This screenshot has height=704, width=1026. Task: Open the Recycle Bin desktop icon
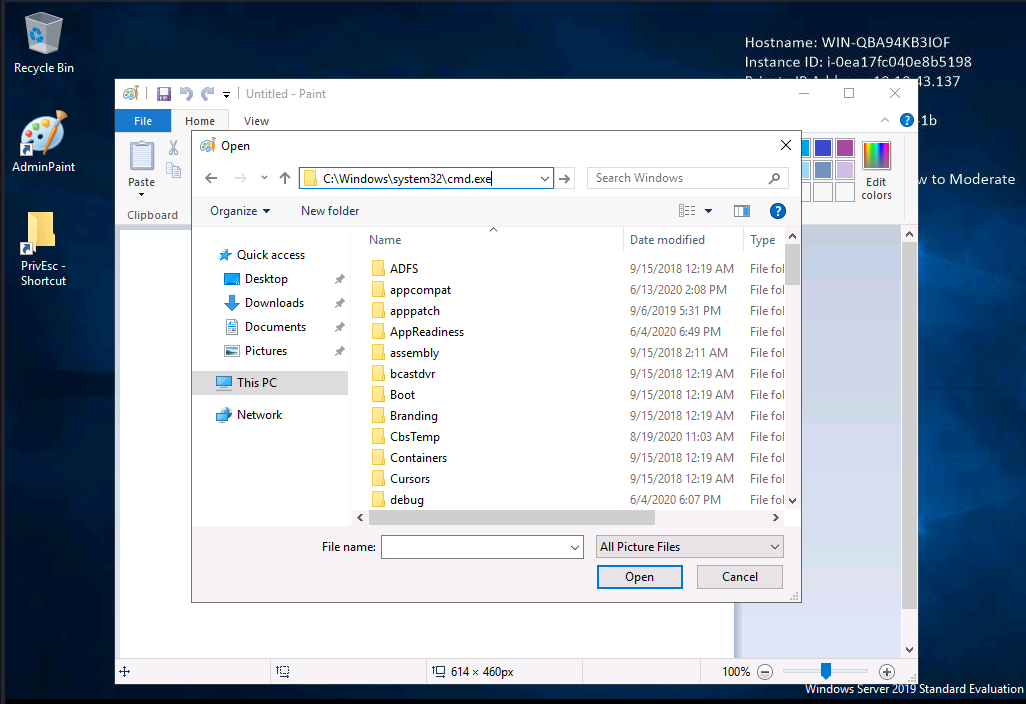pyautogui.click(x=43, y=44)
